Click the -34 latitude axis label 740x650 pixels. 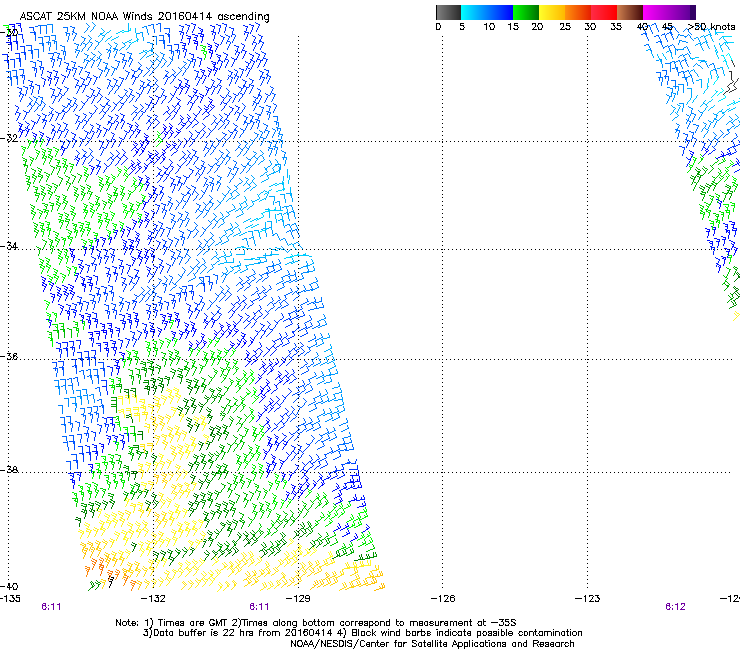pyautogui.click(x=9, y=246)
